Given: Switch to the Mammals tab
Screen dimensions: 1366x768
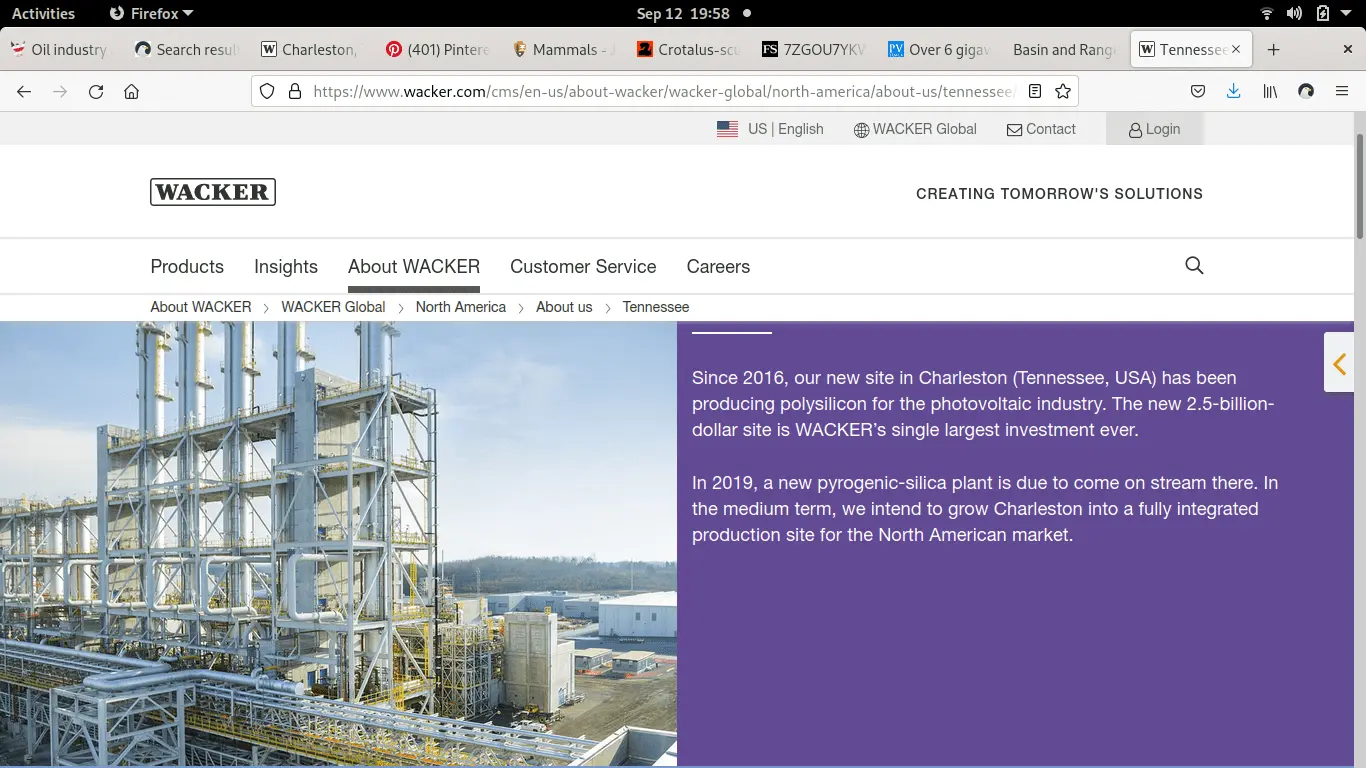Looking at the screenshot, I should click(560, 49).
